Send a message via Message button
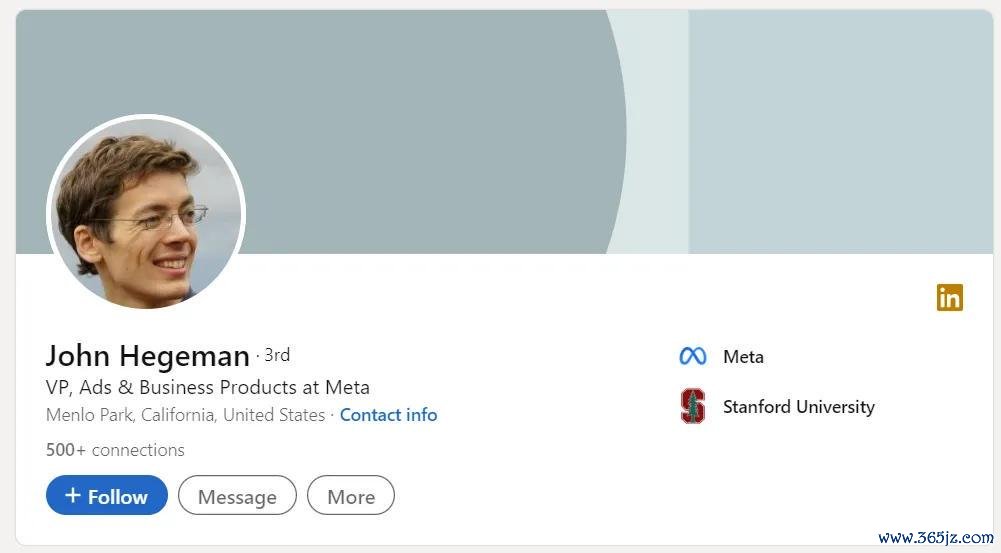The image size is (1001, 553). [237, 496]
